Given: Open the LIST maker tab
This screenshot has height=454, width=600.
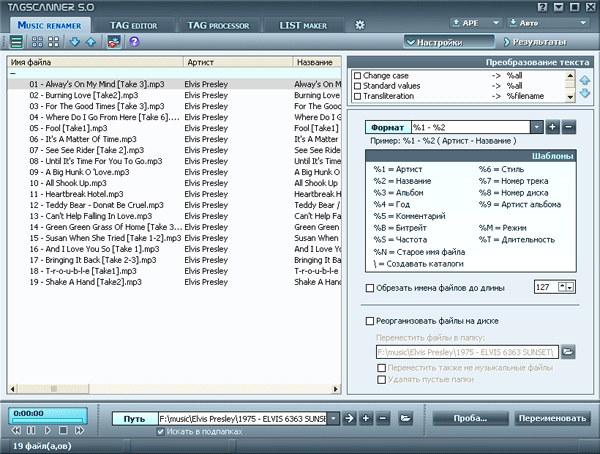Looking at the screenshot, I should pyautogui.click(x=305, y=23).
